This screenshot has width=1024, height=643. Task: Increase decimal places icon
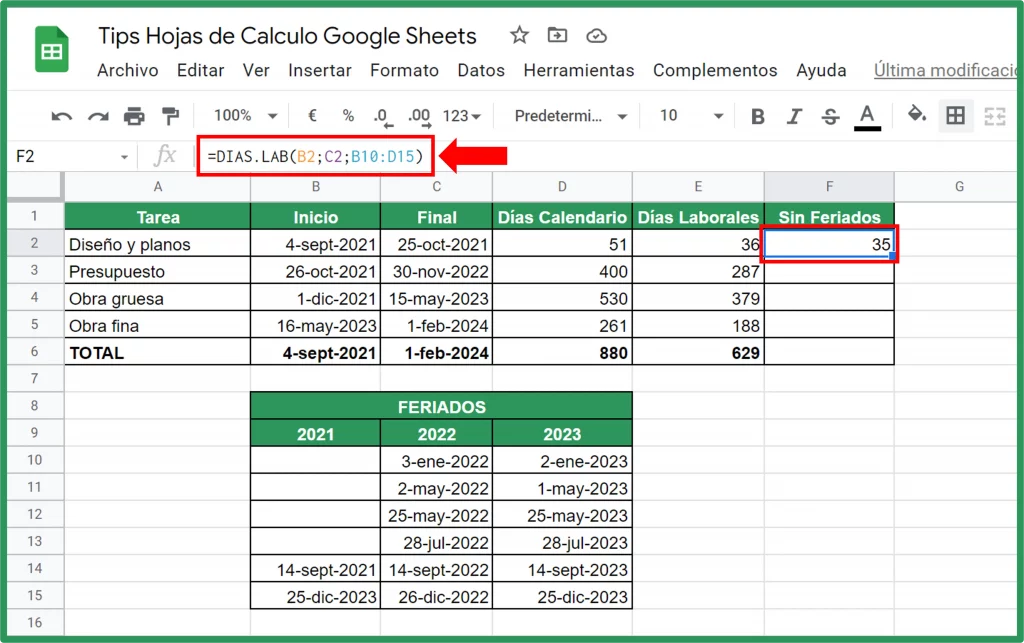(418, 116)
